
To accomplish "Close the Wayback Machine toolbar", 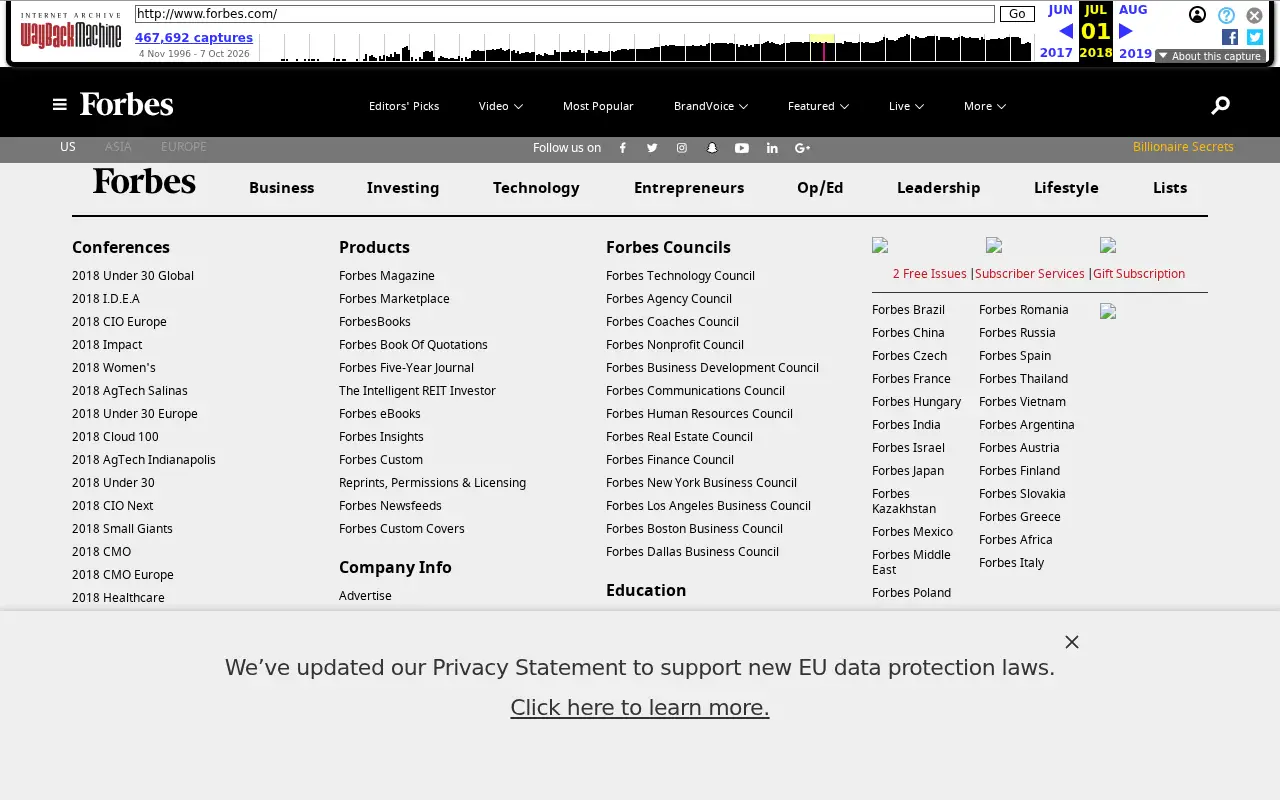I will tap(1254, 15).
